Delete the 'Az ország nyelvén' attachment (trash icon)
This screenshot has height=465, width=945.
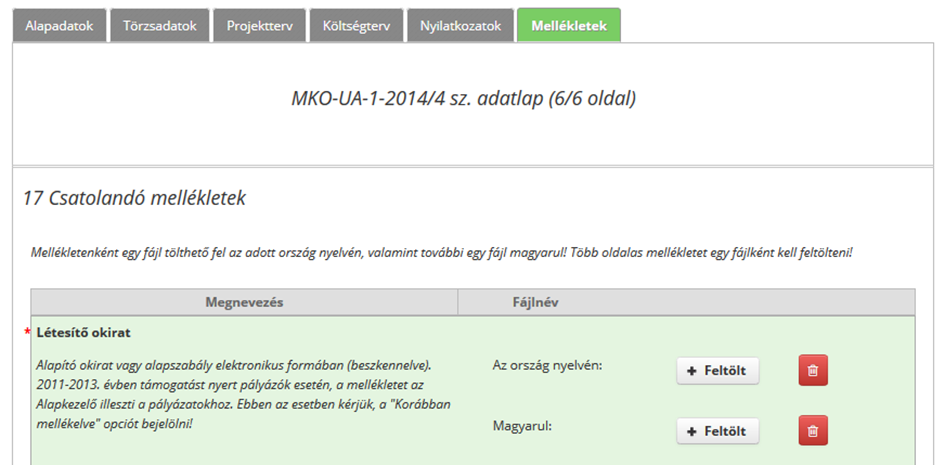tap(813, 370)
